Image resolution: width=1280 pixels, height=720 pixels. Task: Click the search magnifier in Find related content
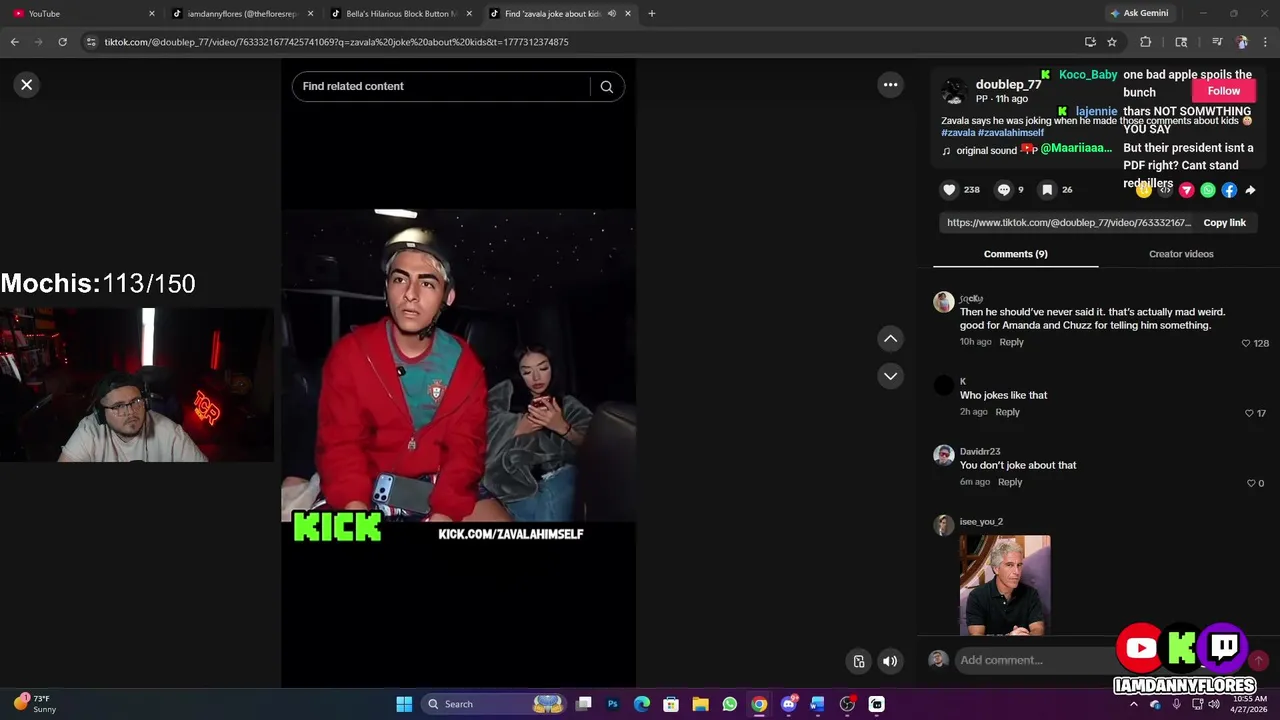tap(606, 86)
